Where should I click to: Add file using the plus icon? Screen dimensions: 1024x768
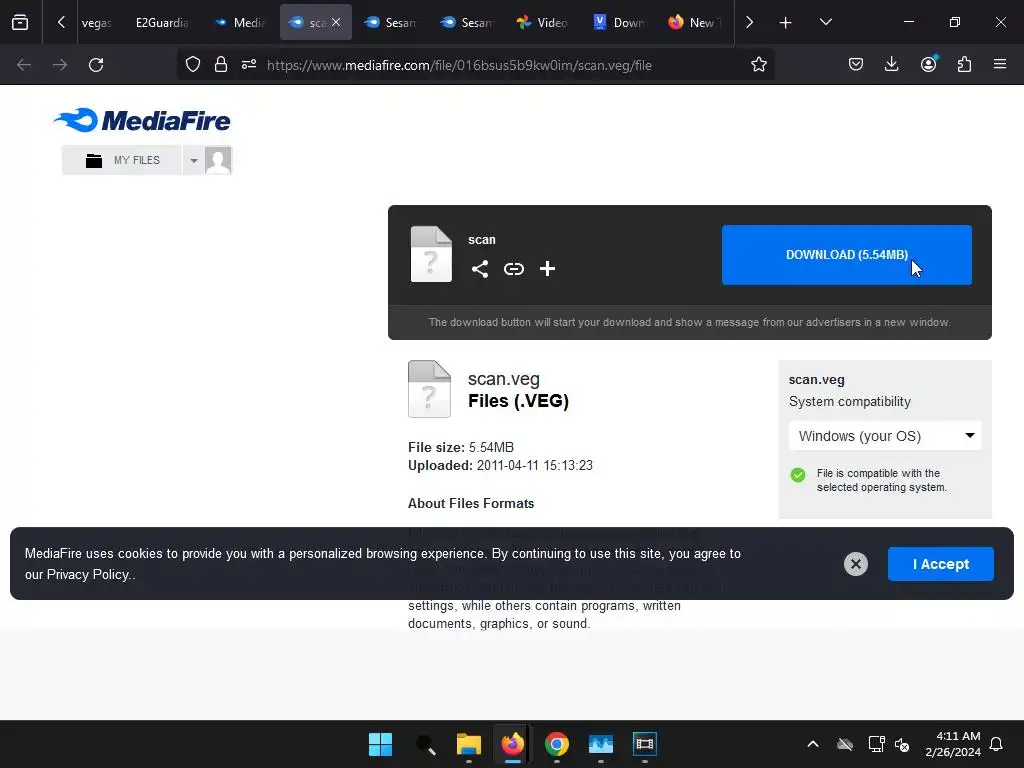point(547,268)
